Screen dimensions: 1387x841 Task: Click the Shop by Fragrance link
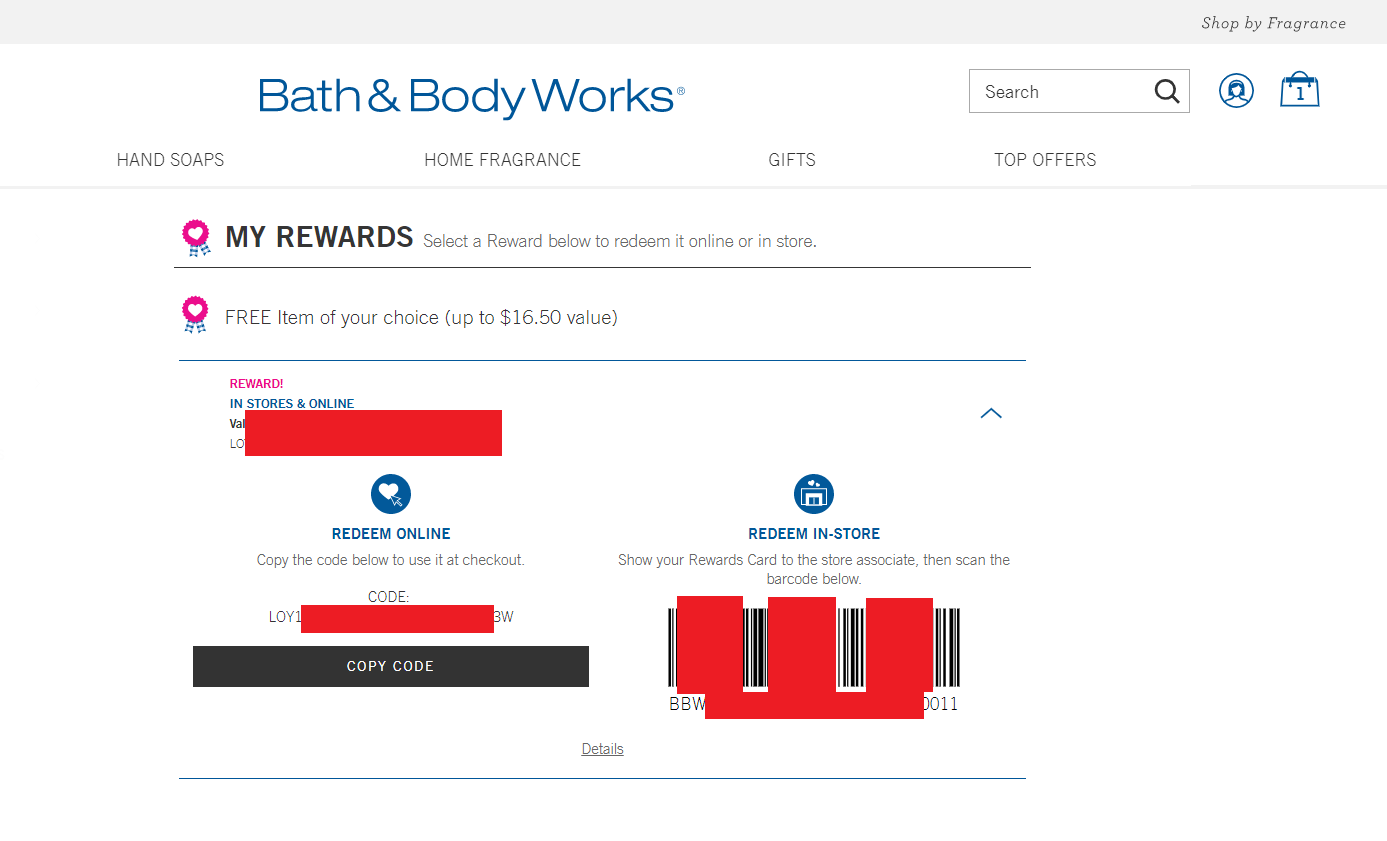(1273, 23)
